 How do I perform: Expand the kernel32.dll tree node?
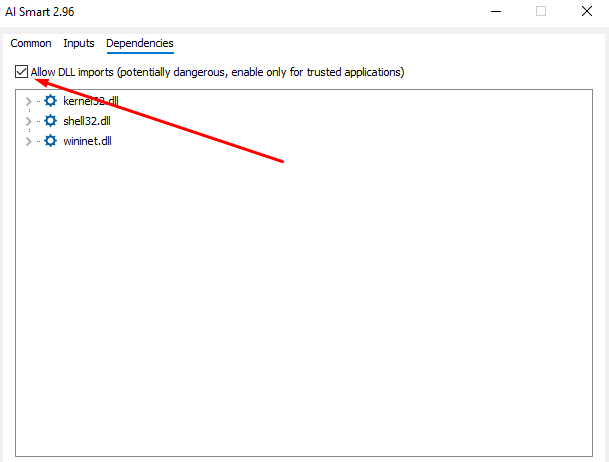click(x=28, y=101)
